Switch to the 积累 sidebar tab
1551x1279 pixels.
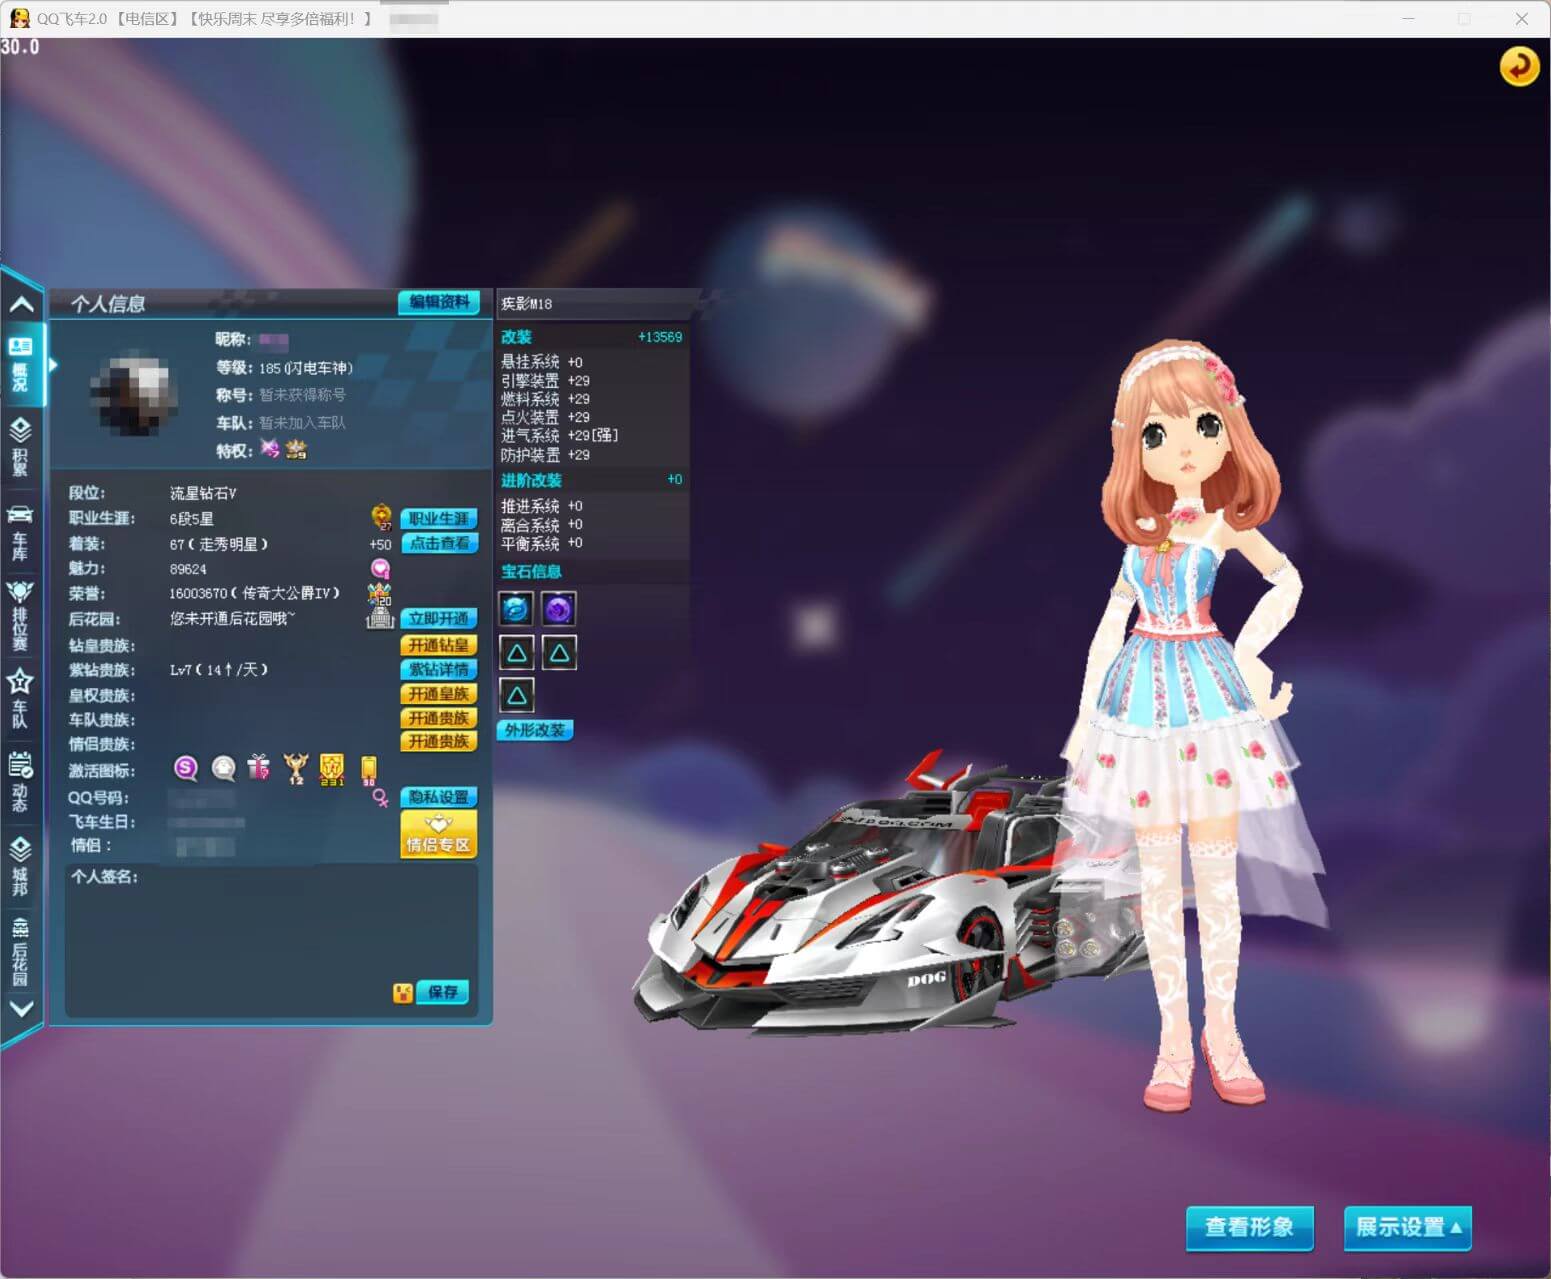(21, 446)
